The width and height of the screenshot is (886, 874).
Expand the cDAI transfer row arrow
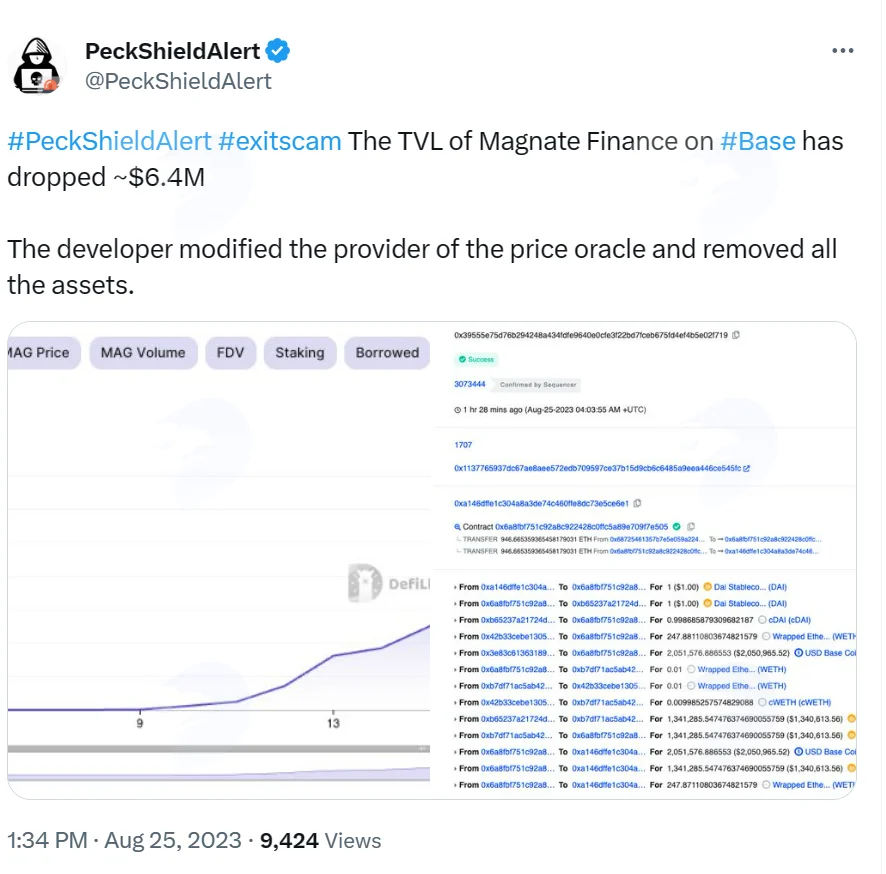pos(455,620)
